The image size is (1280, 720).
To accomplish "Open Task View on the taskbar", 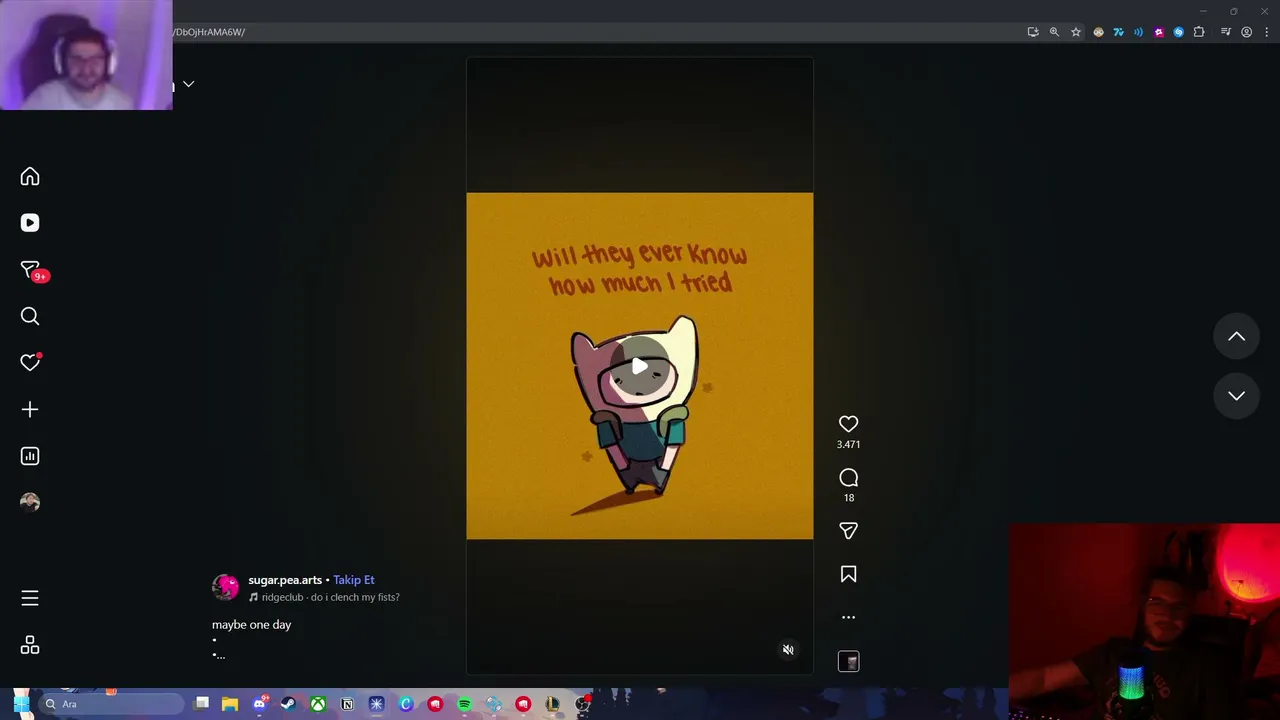I will 201,704.
